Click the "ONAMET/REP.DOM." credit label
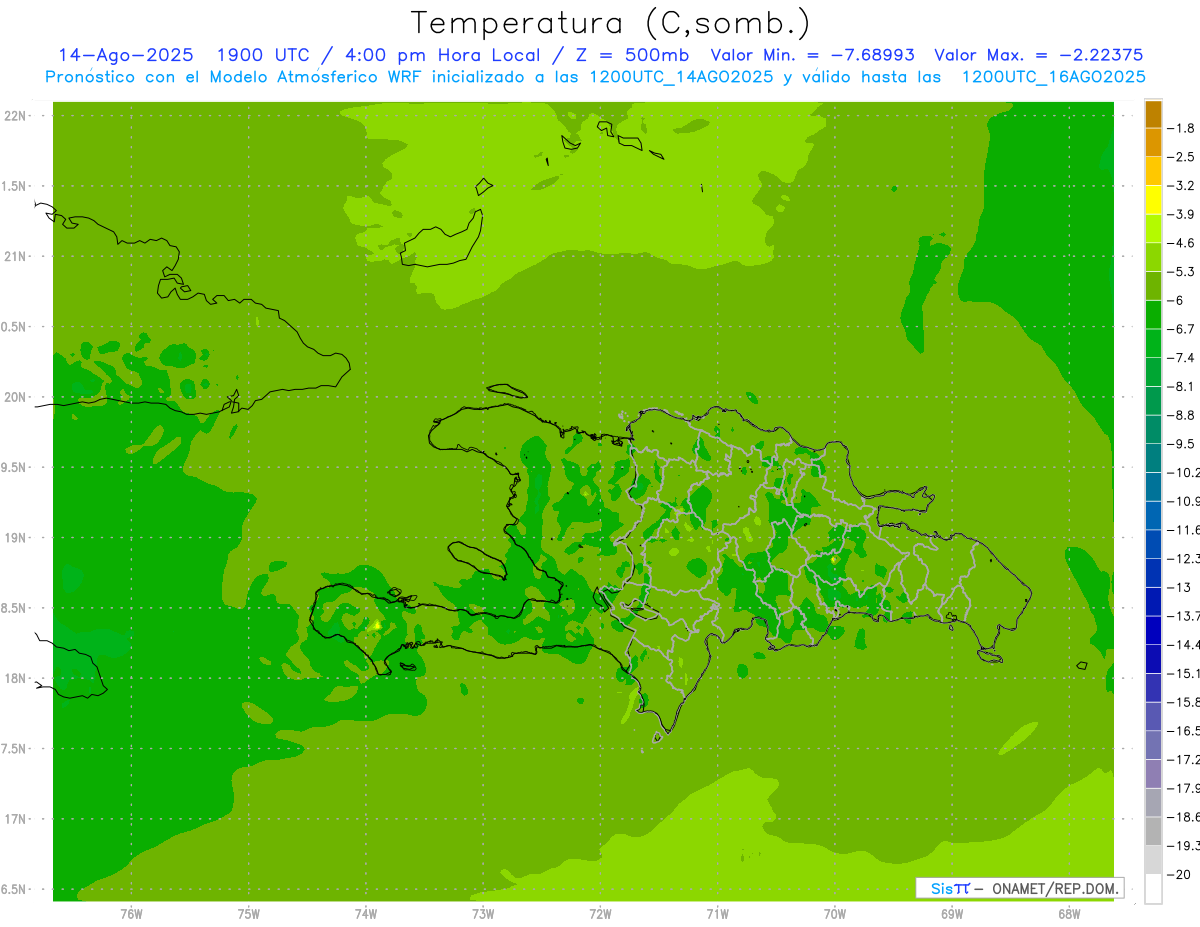The height and width of the screenshot is (927, 1200). (x=1055, y=888)
